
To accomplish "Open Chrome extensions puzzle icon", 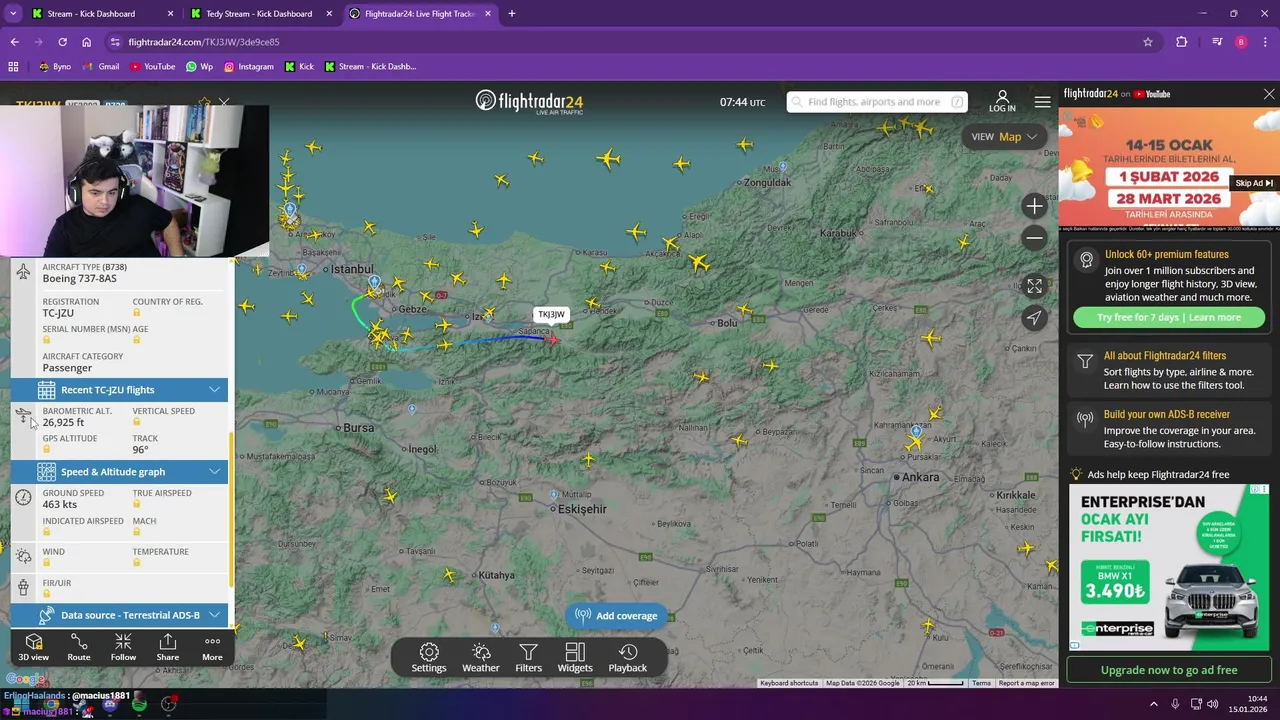I will coord(1182,42).
